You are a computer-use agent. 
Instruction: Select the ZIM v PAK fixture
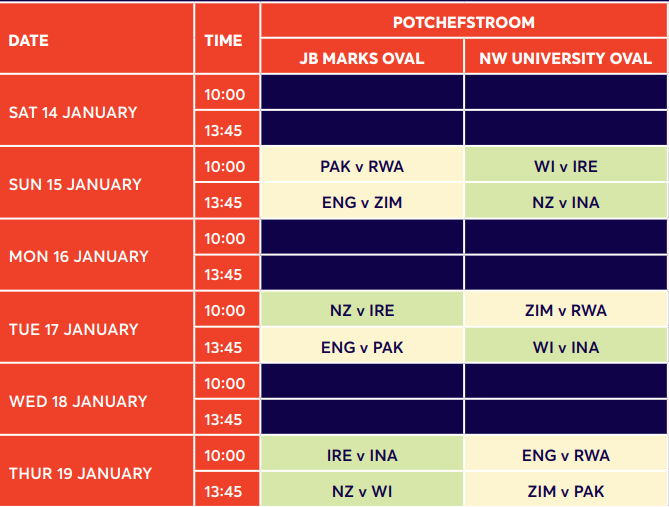[566, 490]
